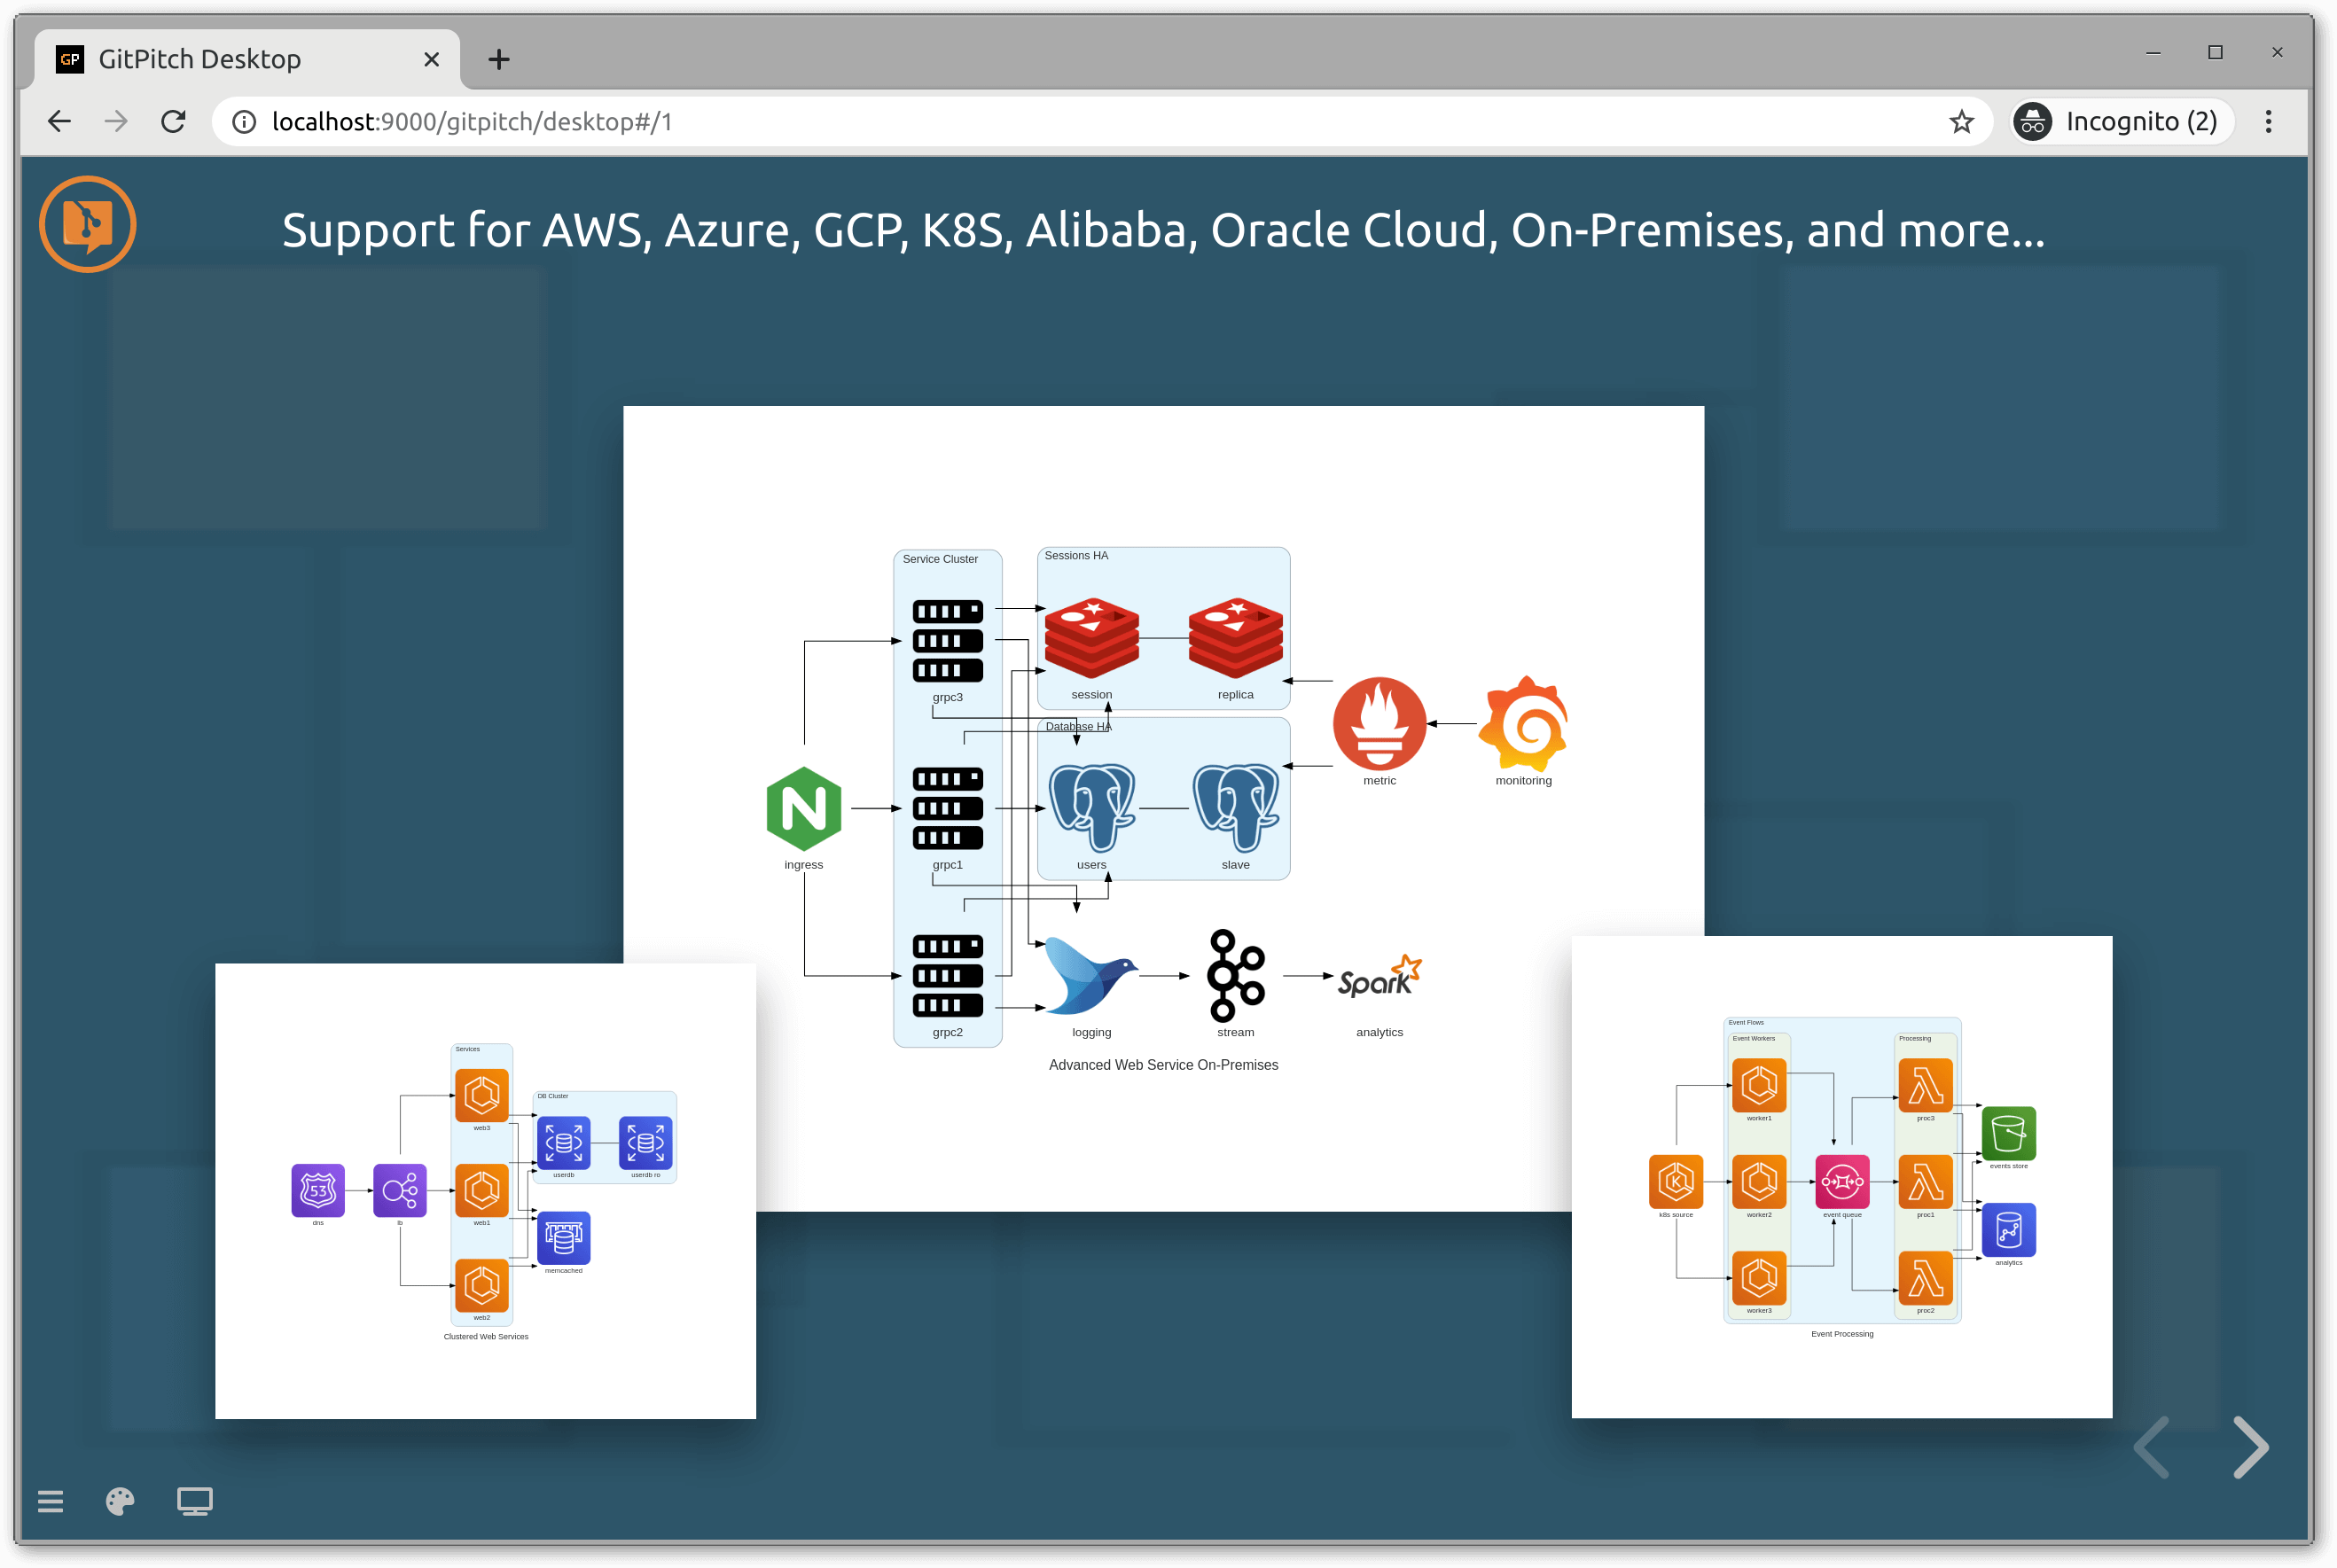Viewport: 2337px width, 1568px height.
Task: Click the worker2 icon
Action: coord(1759,1182)
